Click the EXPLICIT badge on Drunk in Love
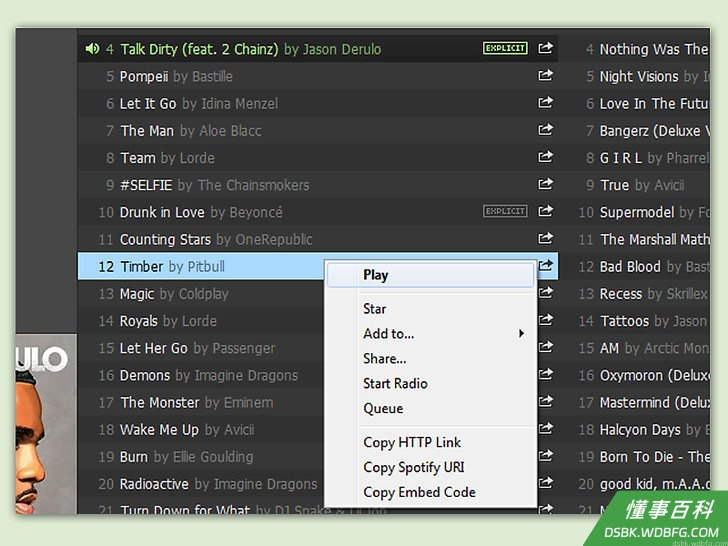This screenshot has width=728, height=546. 505,211
